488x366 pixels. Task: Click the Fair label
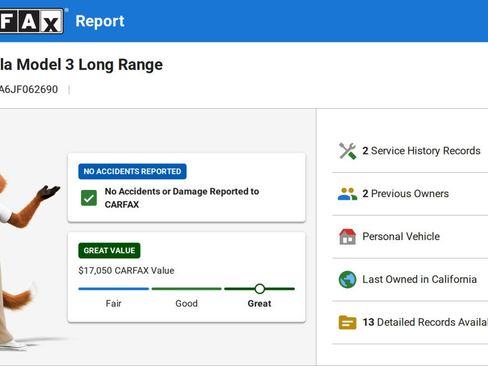tap(113, 303)
